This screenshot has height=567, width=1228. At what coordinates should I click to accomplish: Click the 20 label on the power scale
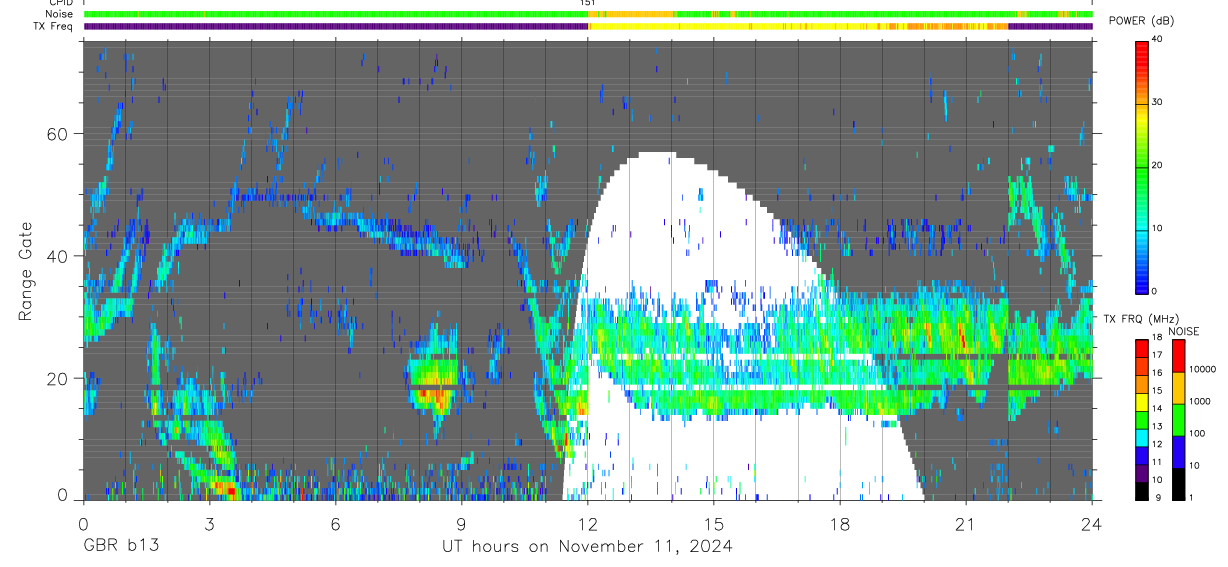coord(1158,165)
